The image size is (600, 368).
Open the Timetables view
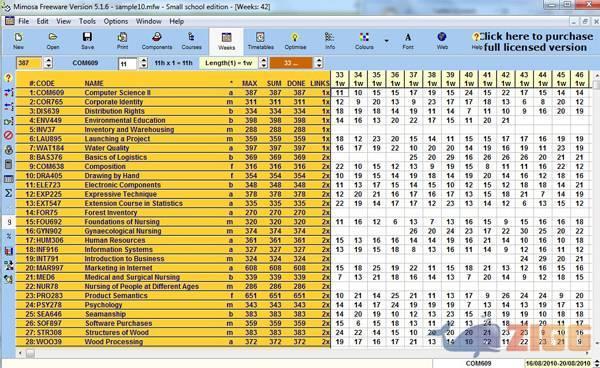click(x=261, y=41)
